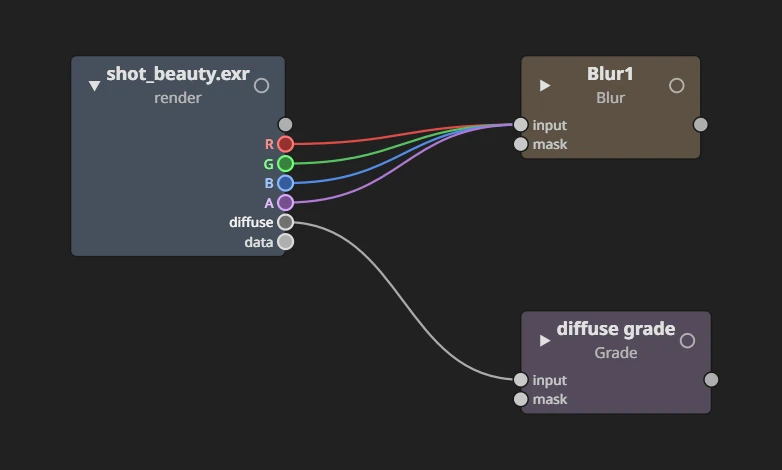The width and height of the screenshot is (782, 470).
Task: Toggle the circle on Blur1 node
Action: click(x=677, y=86)
